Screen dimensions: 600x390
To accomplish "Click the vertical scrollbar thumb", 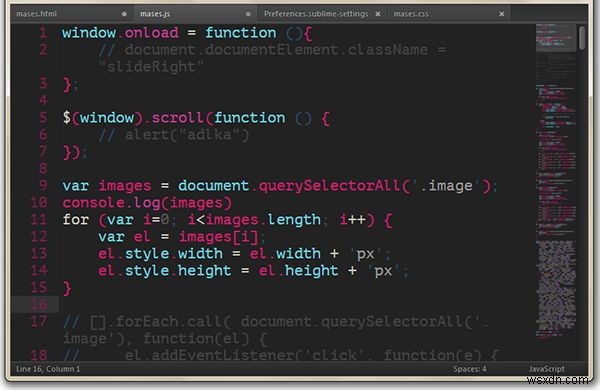I will click(582, 38).
